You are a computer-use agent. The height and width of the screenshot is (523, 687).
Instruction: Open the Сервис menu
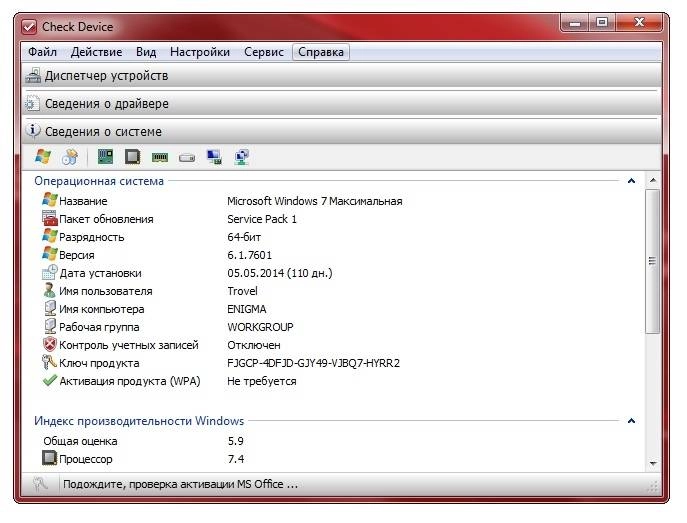pyautogui.click(x=264, y=52)
